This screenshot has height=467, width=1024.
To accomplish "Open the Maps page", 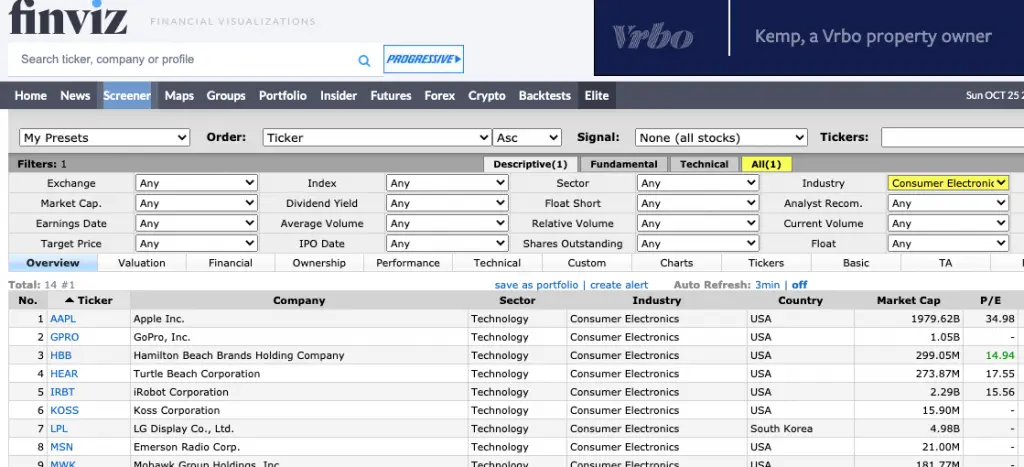I will click(179, 95).
